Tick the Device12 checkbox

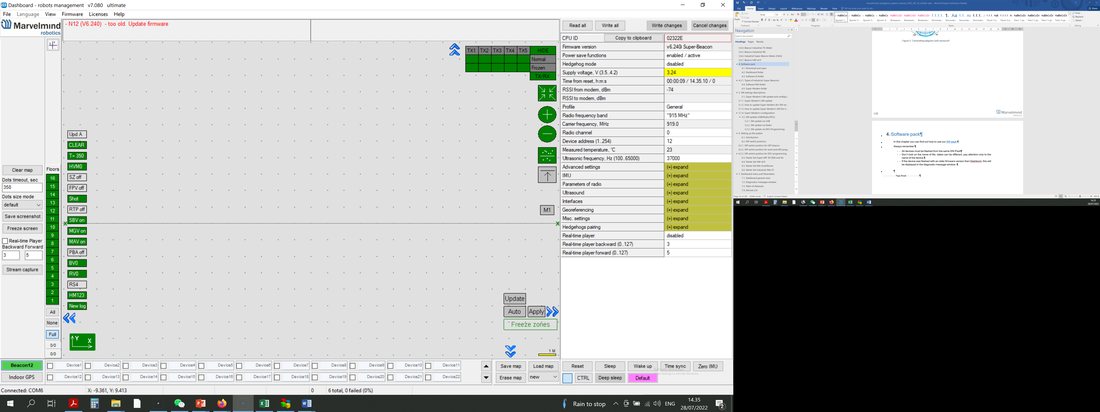click(50, 377)
